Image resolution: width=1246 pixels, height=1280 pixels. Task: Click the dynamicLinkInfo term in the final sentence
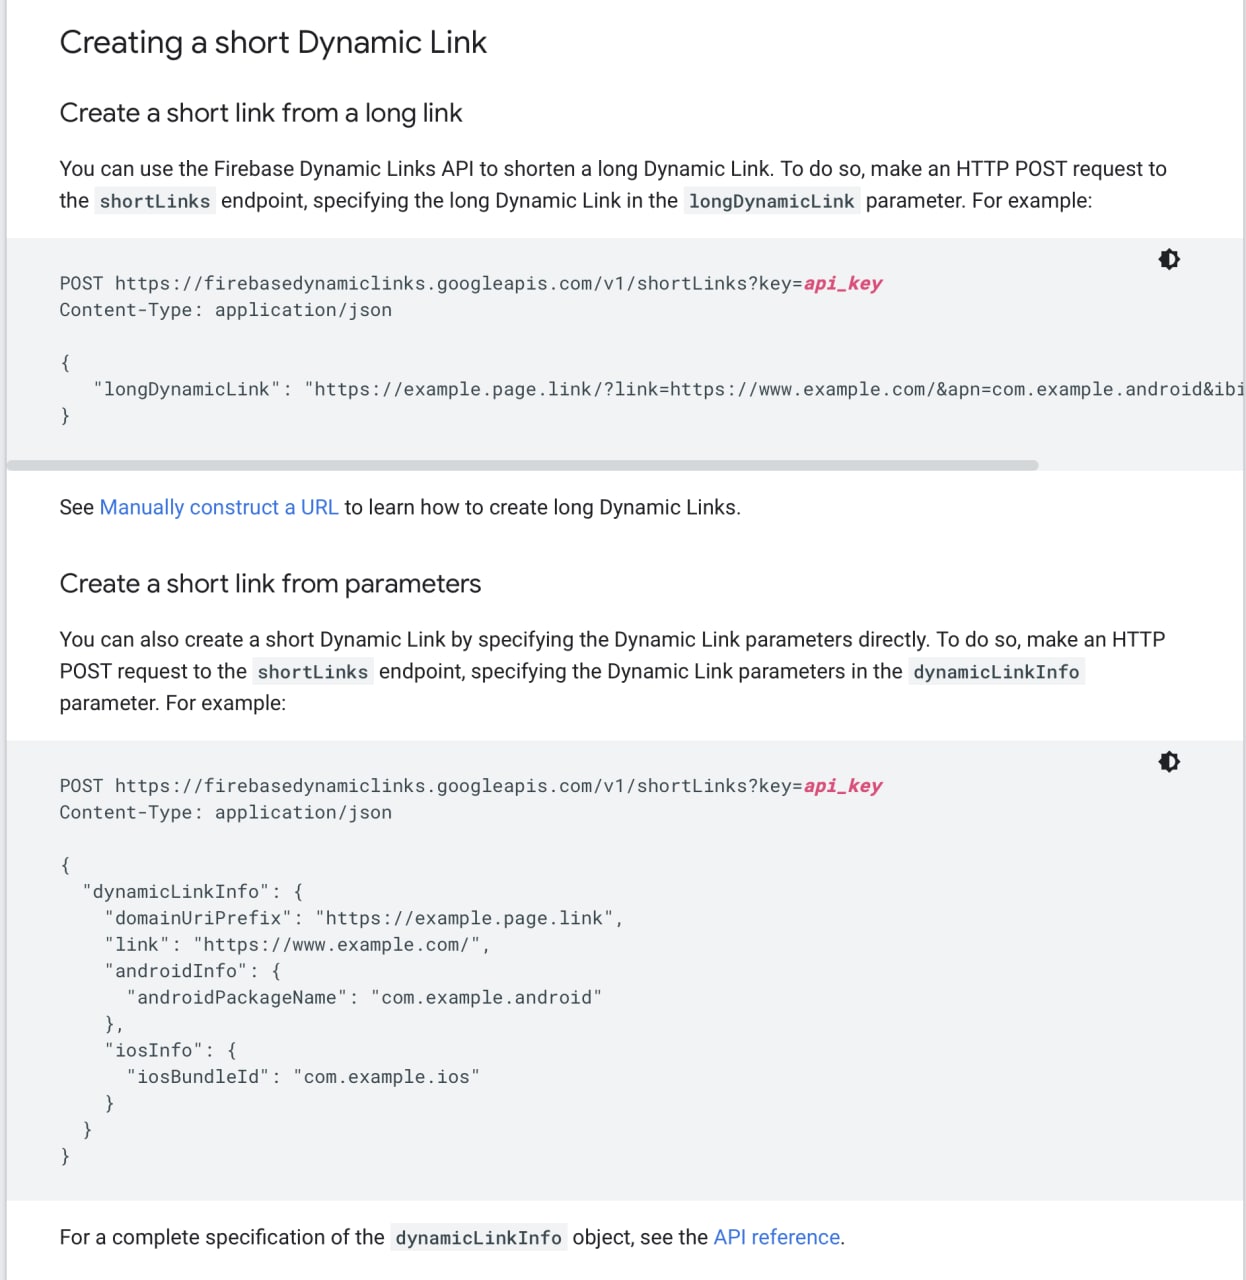tap(478, 1238)
